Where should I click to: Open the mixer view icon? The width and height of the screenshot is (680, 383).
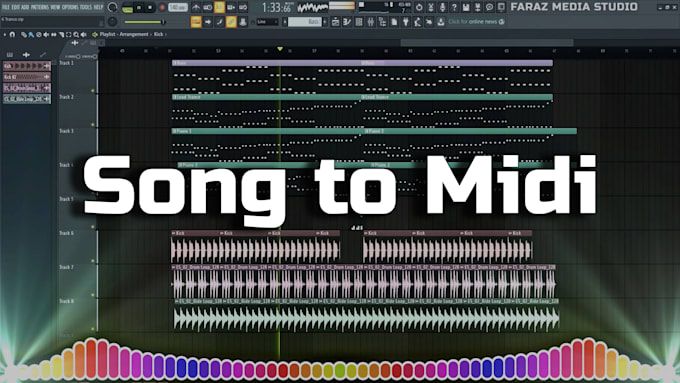(x=371, y=21)
